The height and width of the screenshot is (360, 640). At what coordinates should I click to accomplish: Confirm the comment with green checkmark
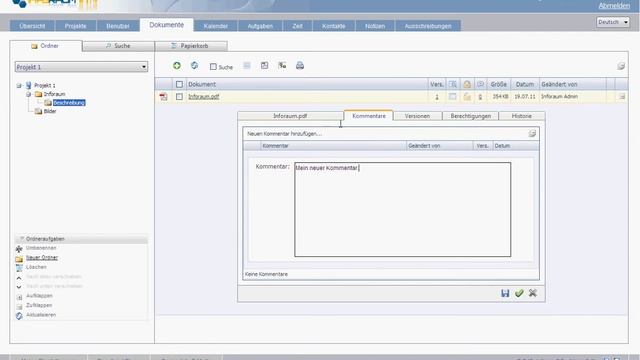(x=519, y=293)
